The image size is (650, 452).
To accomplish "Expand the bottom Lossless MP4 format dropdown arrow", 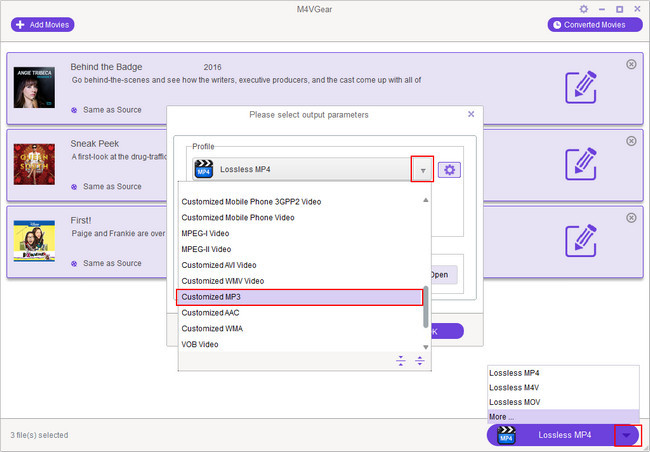I will (x=627, y=435).
